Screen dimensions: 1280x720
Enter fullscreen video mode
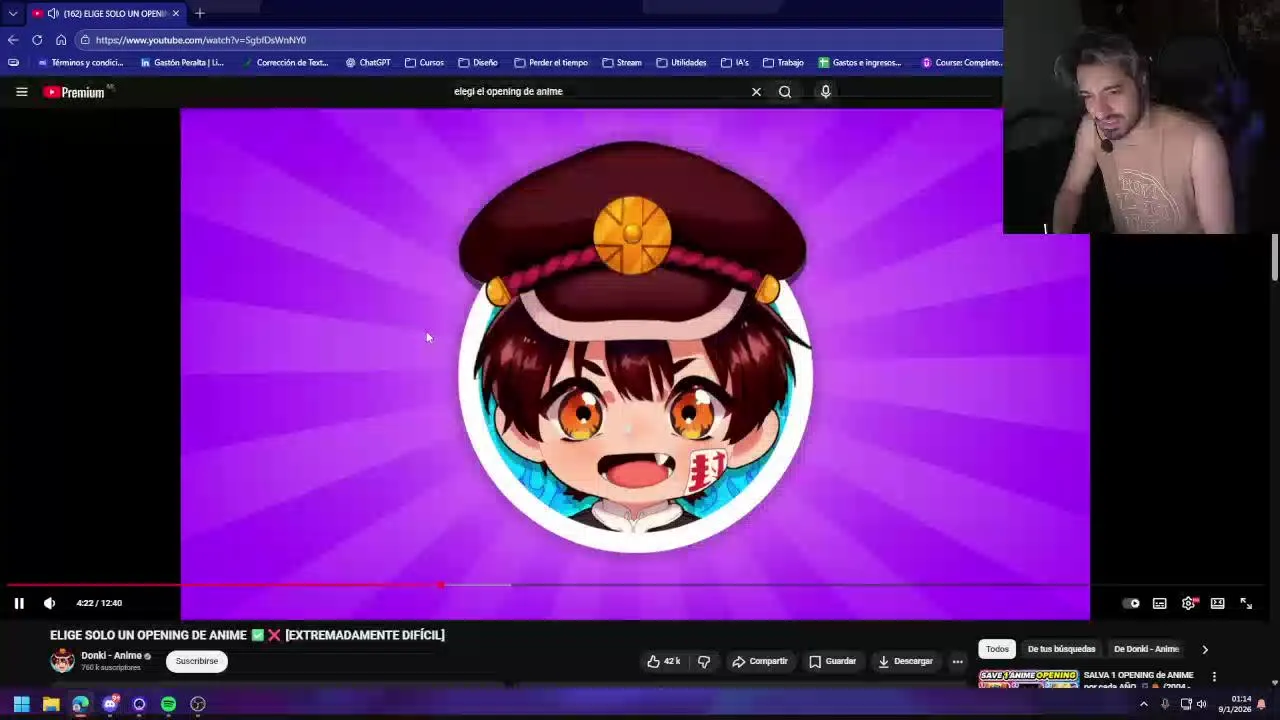point(1246,603)
